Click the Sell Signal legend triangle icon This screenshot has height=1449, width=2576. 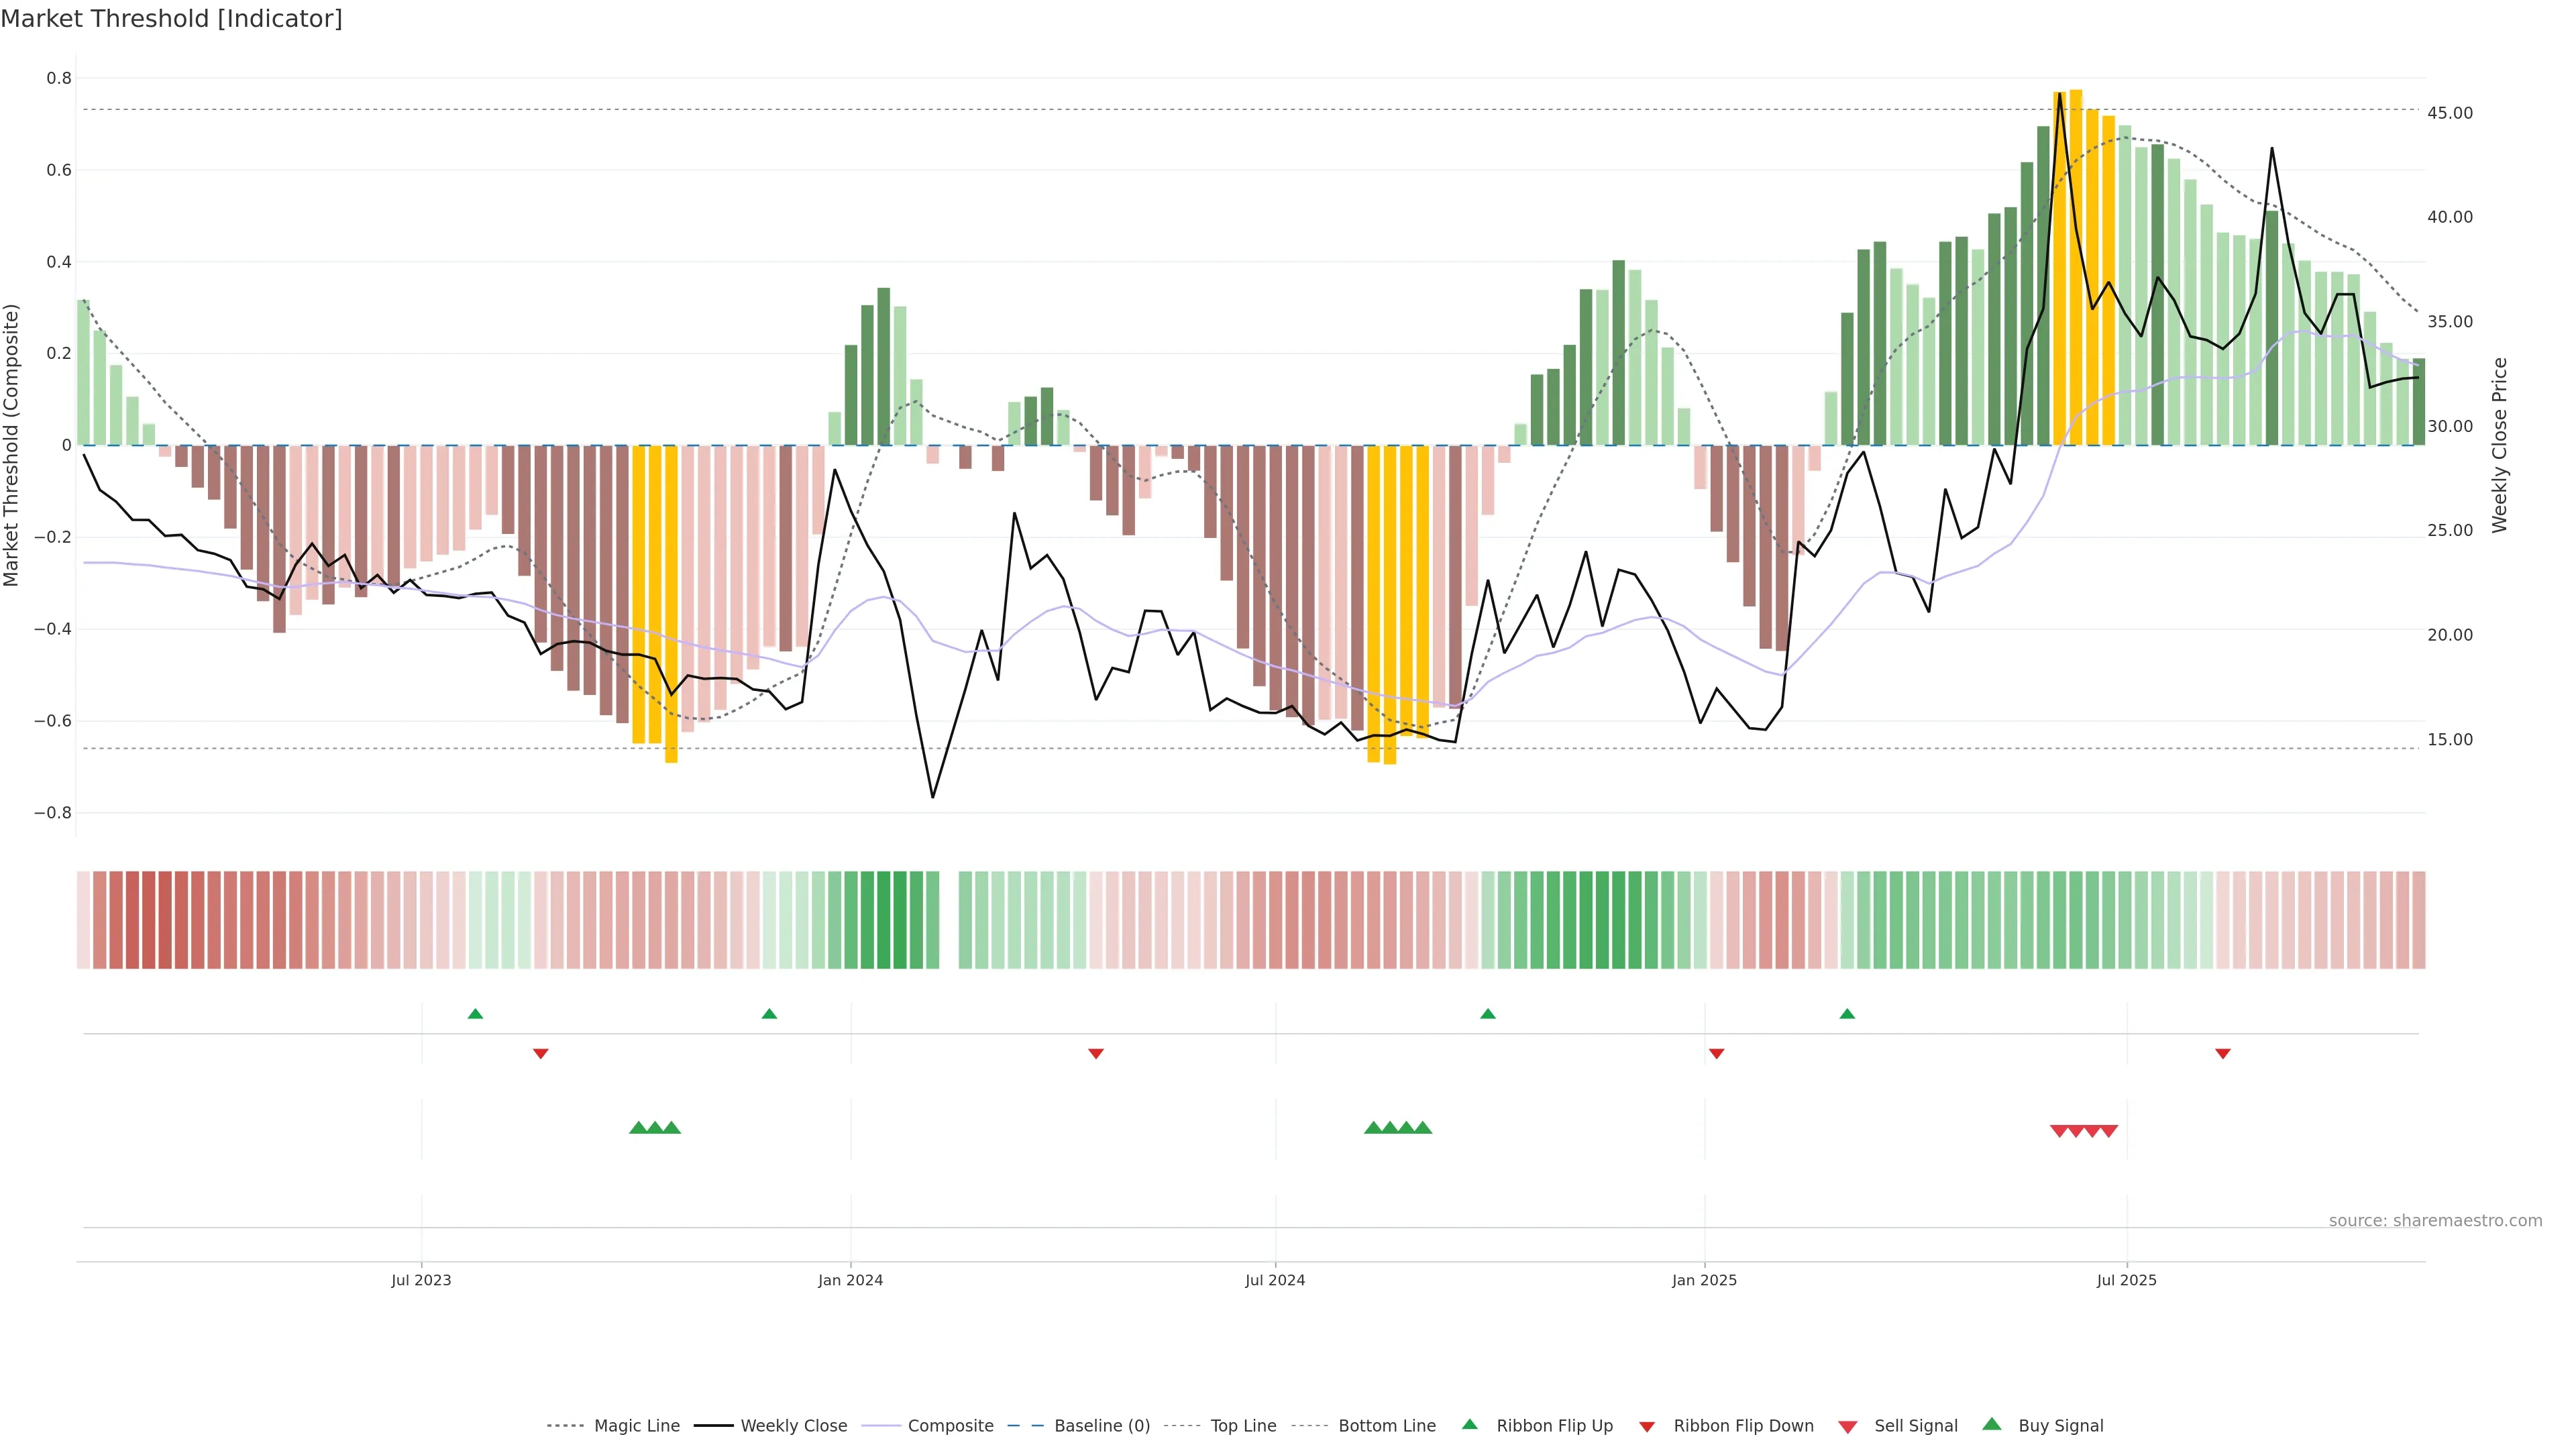click(x=1848, y=1426)
